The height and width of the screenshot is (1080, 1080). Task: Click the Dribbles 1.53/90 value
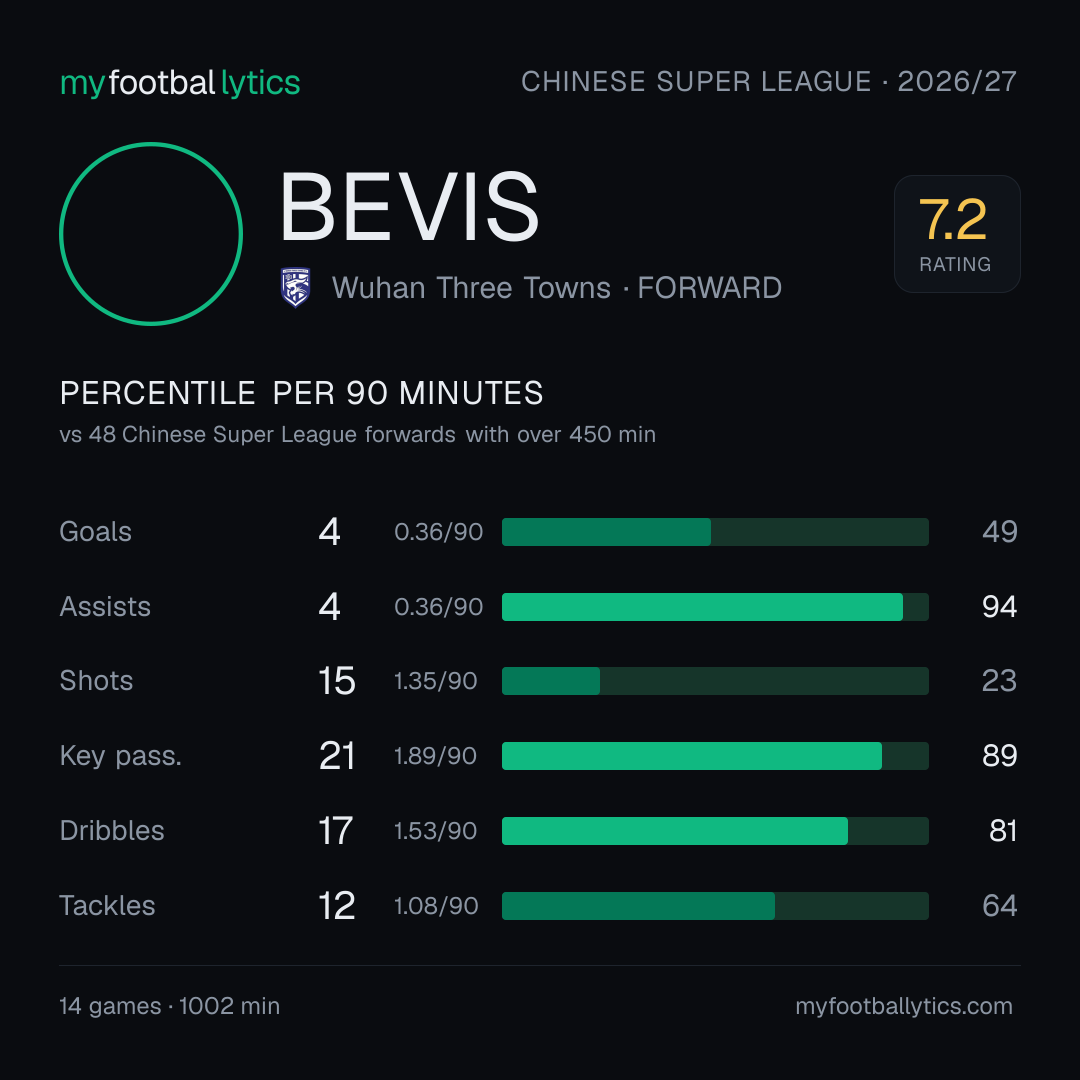pos(435,831)
